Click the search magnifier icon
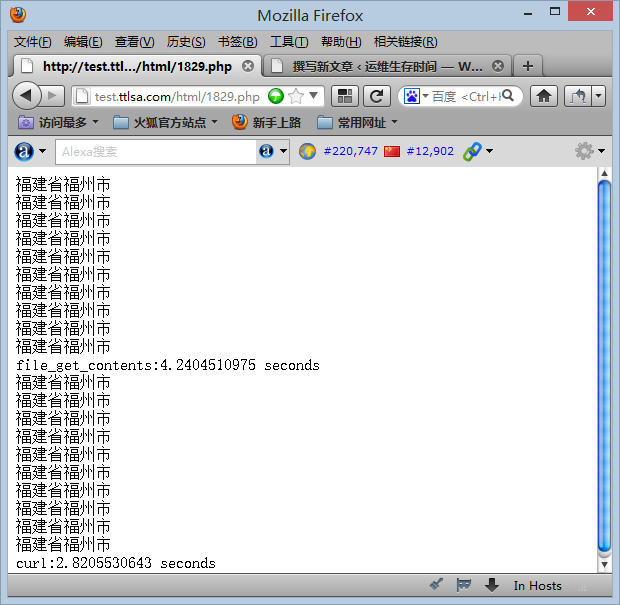Screen dimensions: 620x605 [507, 95]
